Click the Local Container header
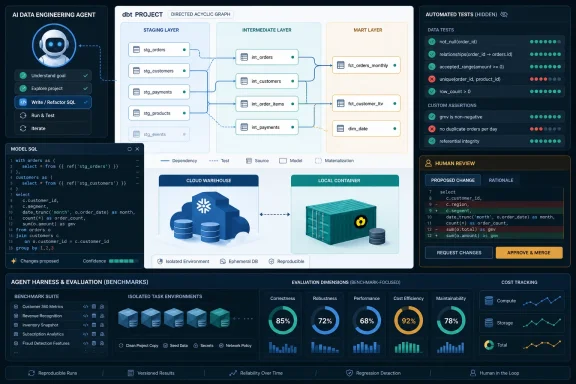 [x=345, y=180]
